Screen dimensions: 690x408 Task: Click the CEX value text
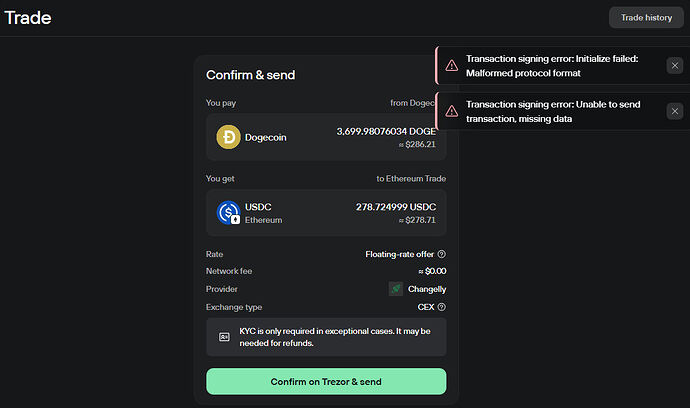point(426,307)
